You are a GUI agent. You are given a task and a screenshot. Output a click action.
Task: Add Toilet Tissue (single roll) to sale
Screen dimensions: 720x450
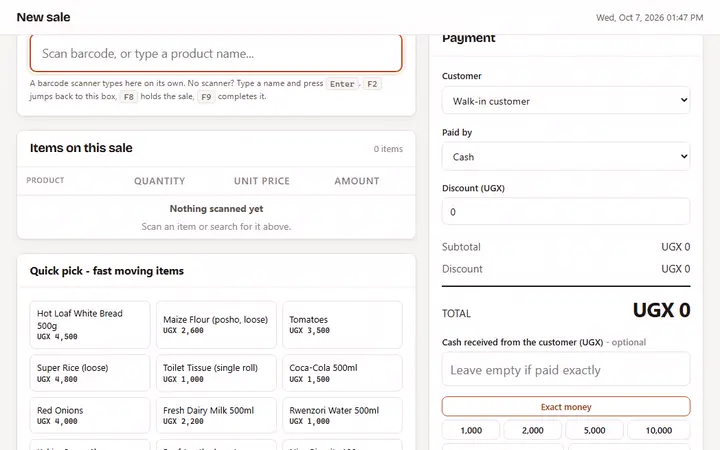coord(216,373)
